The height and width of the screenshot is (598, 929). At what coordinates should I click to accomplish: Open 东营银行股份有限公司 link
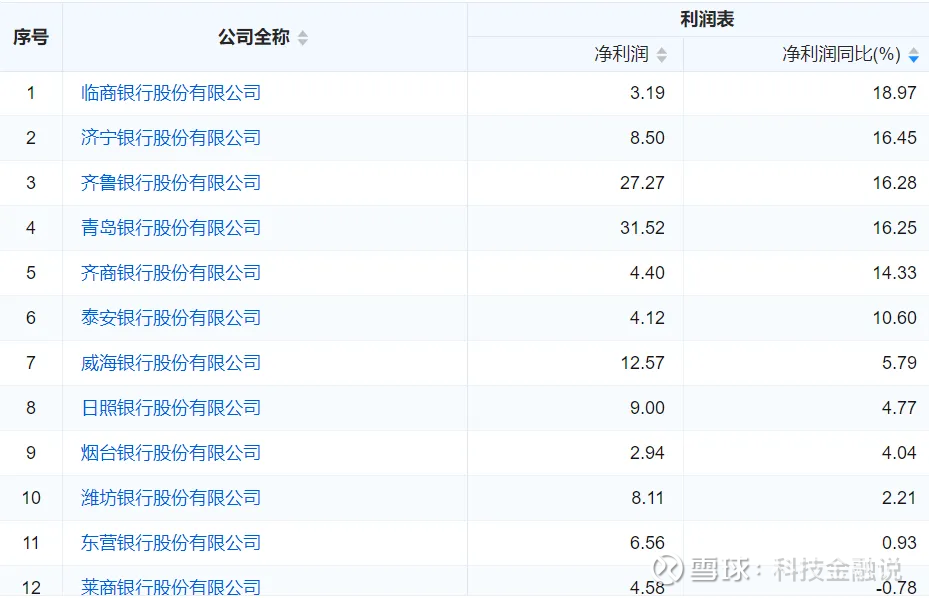(171, 543)
